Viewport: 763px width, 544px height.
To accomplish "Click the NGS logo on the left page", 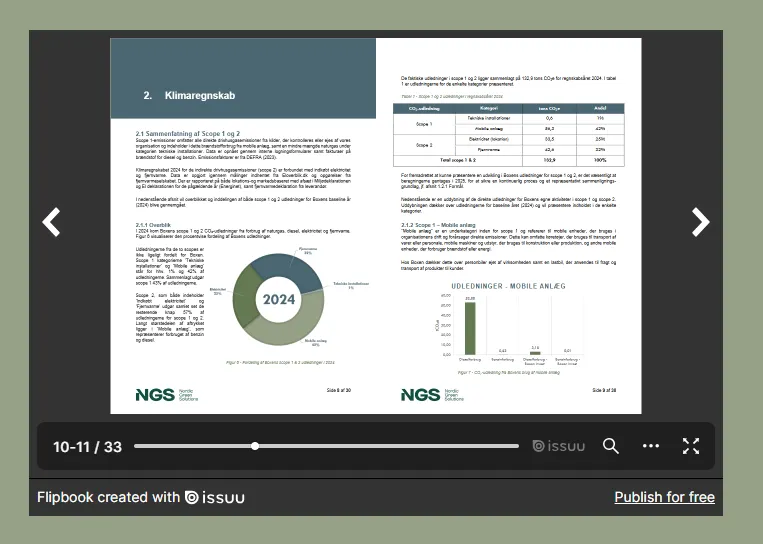I will (x=155, y=394).
